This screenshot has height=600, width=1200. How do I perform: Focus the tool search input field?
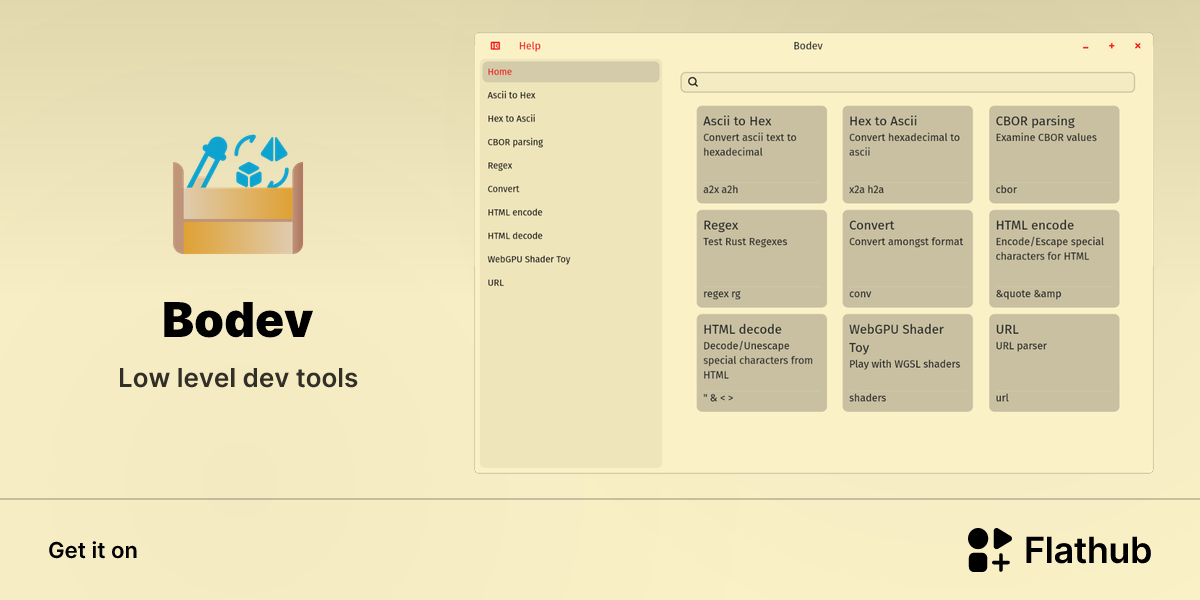coord(908,82)
